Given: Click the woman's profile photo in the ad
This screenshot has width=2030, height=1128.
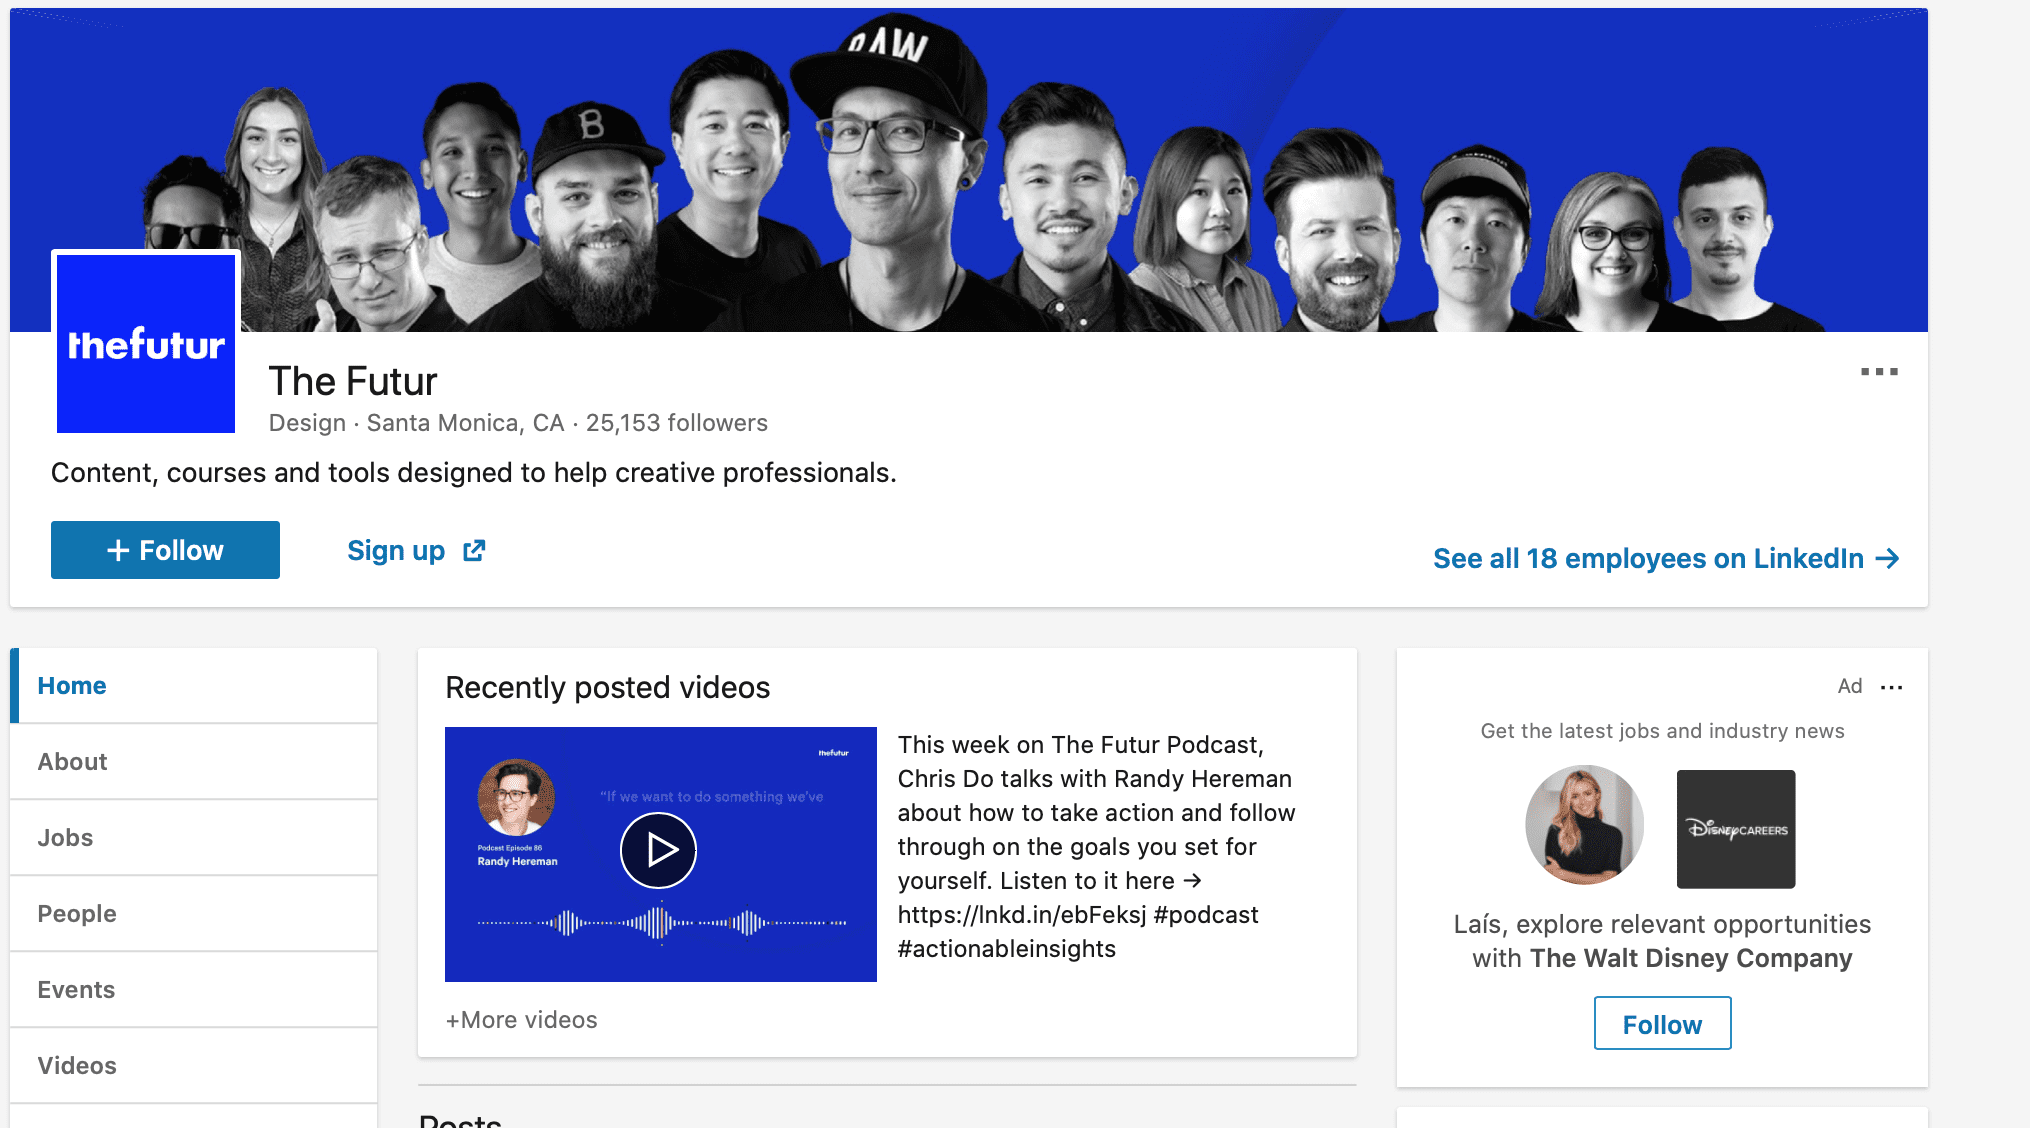Looking at the screenshot, I should [x=1584, y=825].
